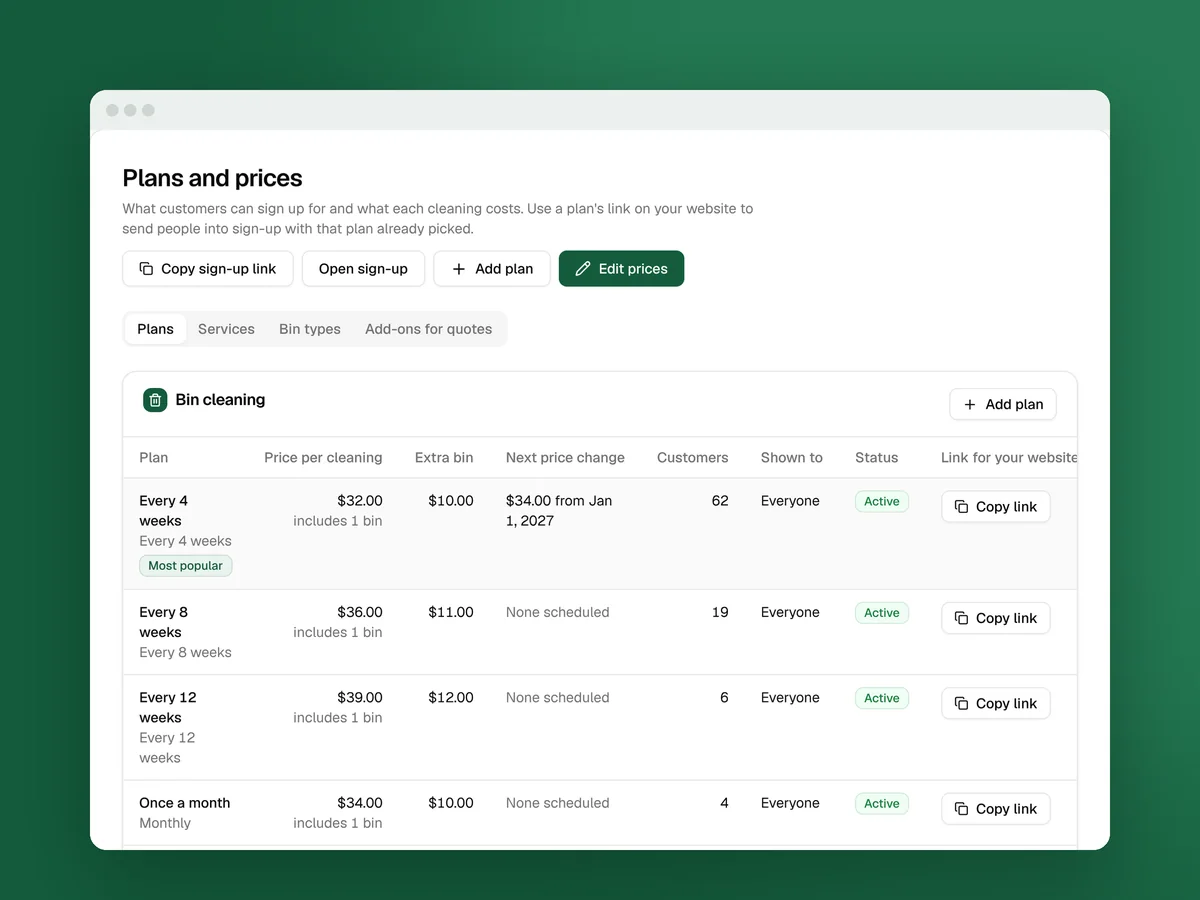Image resolution: width=1200 pixels, height=900 pixels.
Task: Switch to the Services tab
Action: point(226,329)
